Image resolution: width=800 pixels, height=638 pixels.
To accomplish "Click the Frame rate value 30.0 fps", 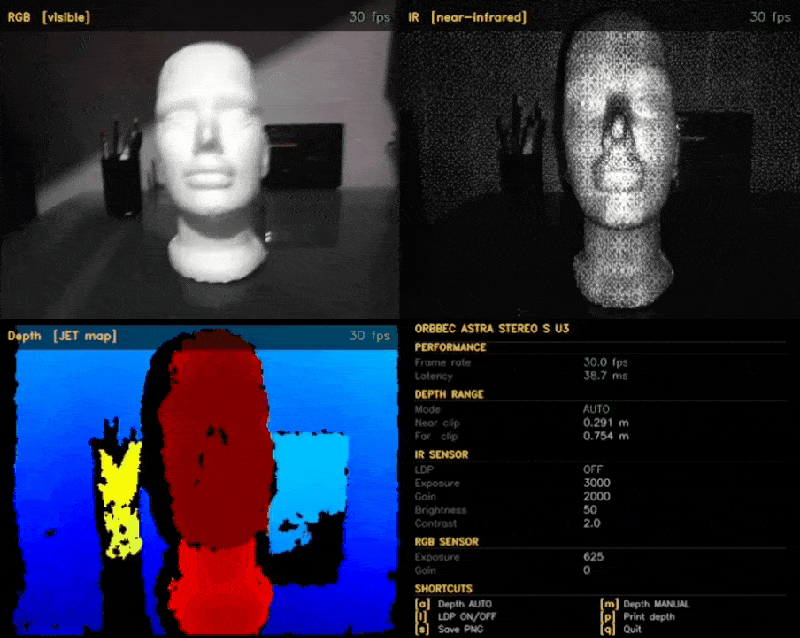I will pyautogui.click(x=606, y=362).
